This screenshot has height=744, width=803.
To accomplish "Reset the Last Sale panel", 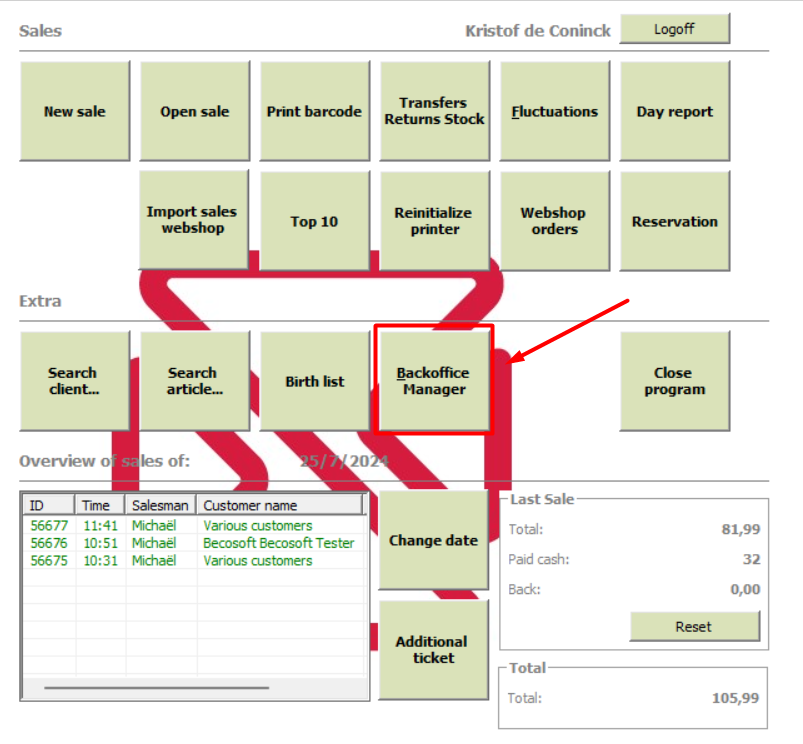I will pyautogui.click(x=694, y=626).
